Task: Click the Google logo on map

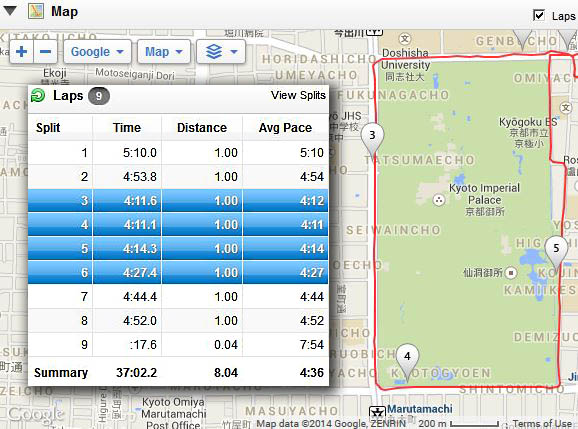Action: point(36,414)
